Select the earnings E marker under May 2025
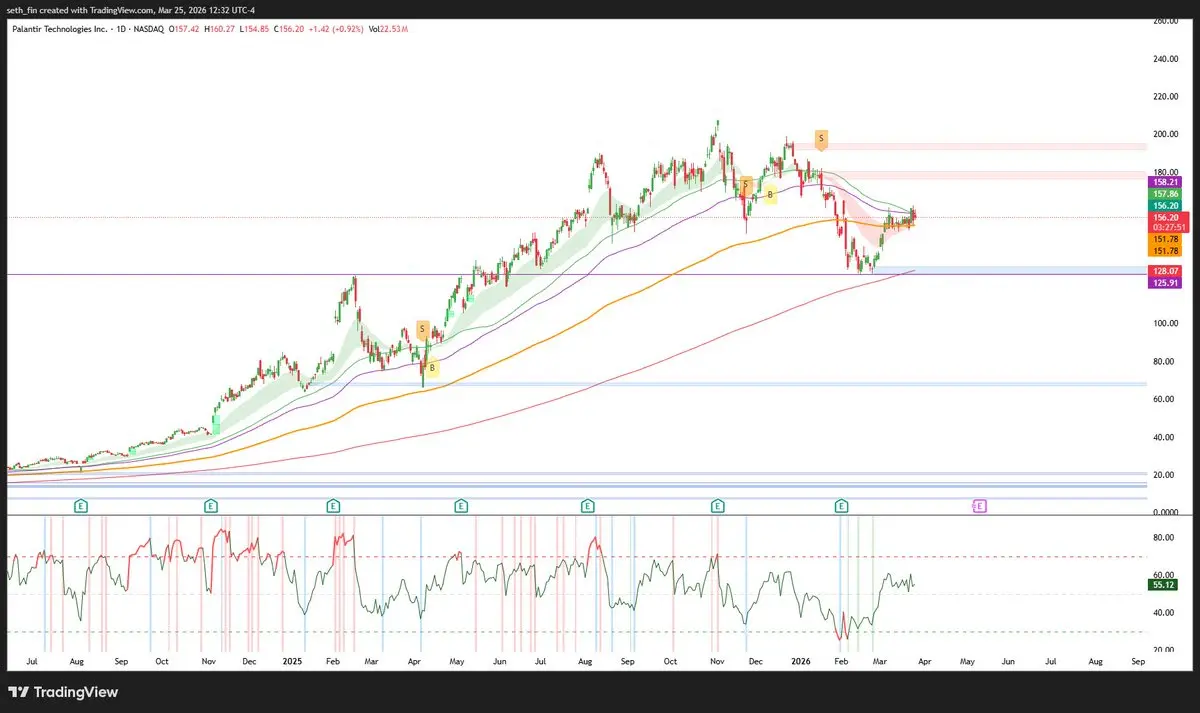Image resolution: width=1200 pixels, height=713 pixels. pos(460,507)
